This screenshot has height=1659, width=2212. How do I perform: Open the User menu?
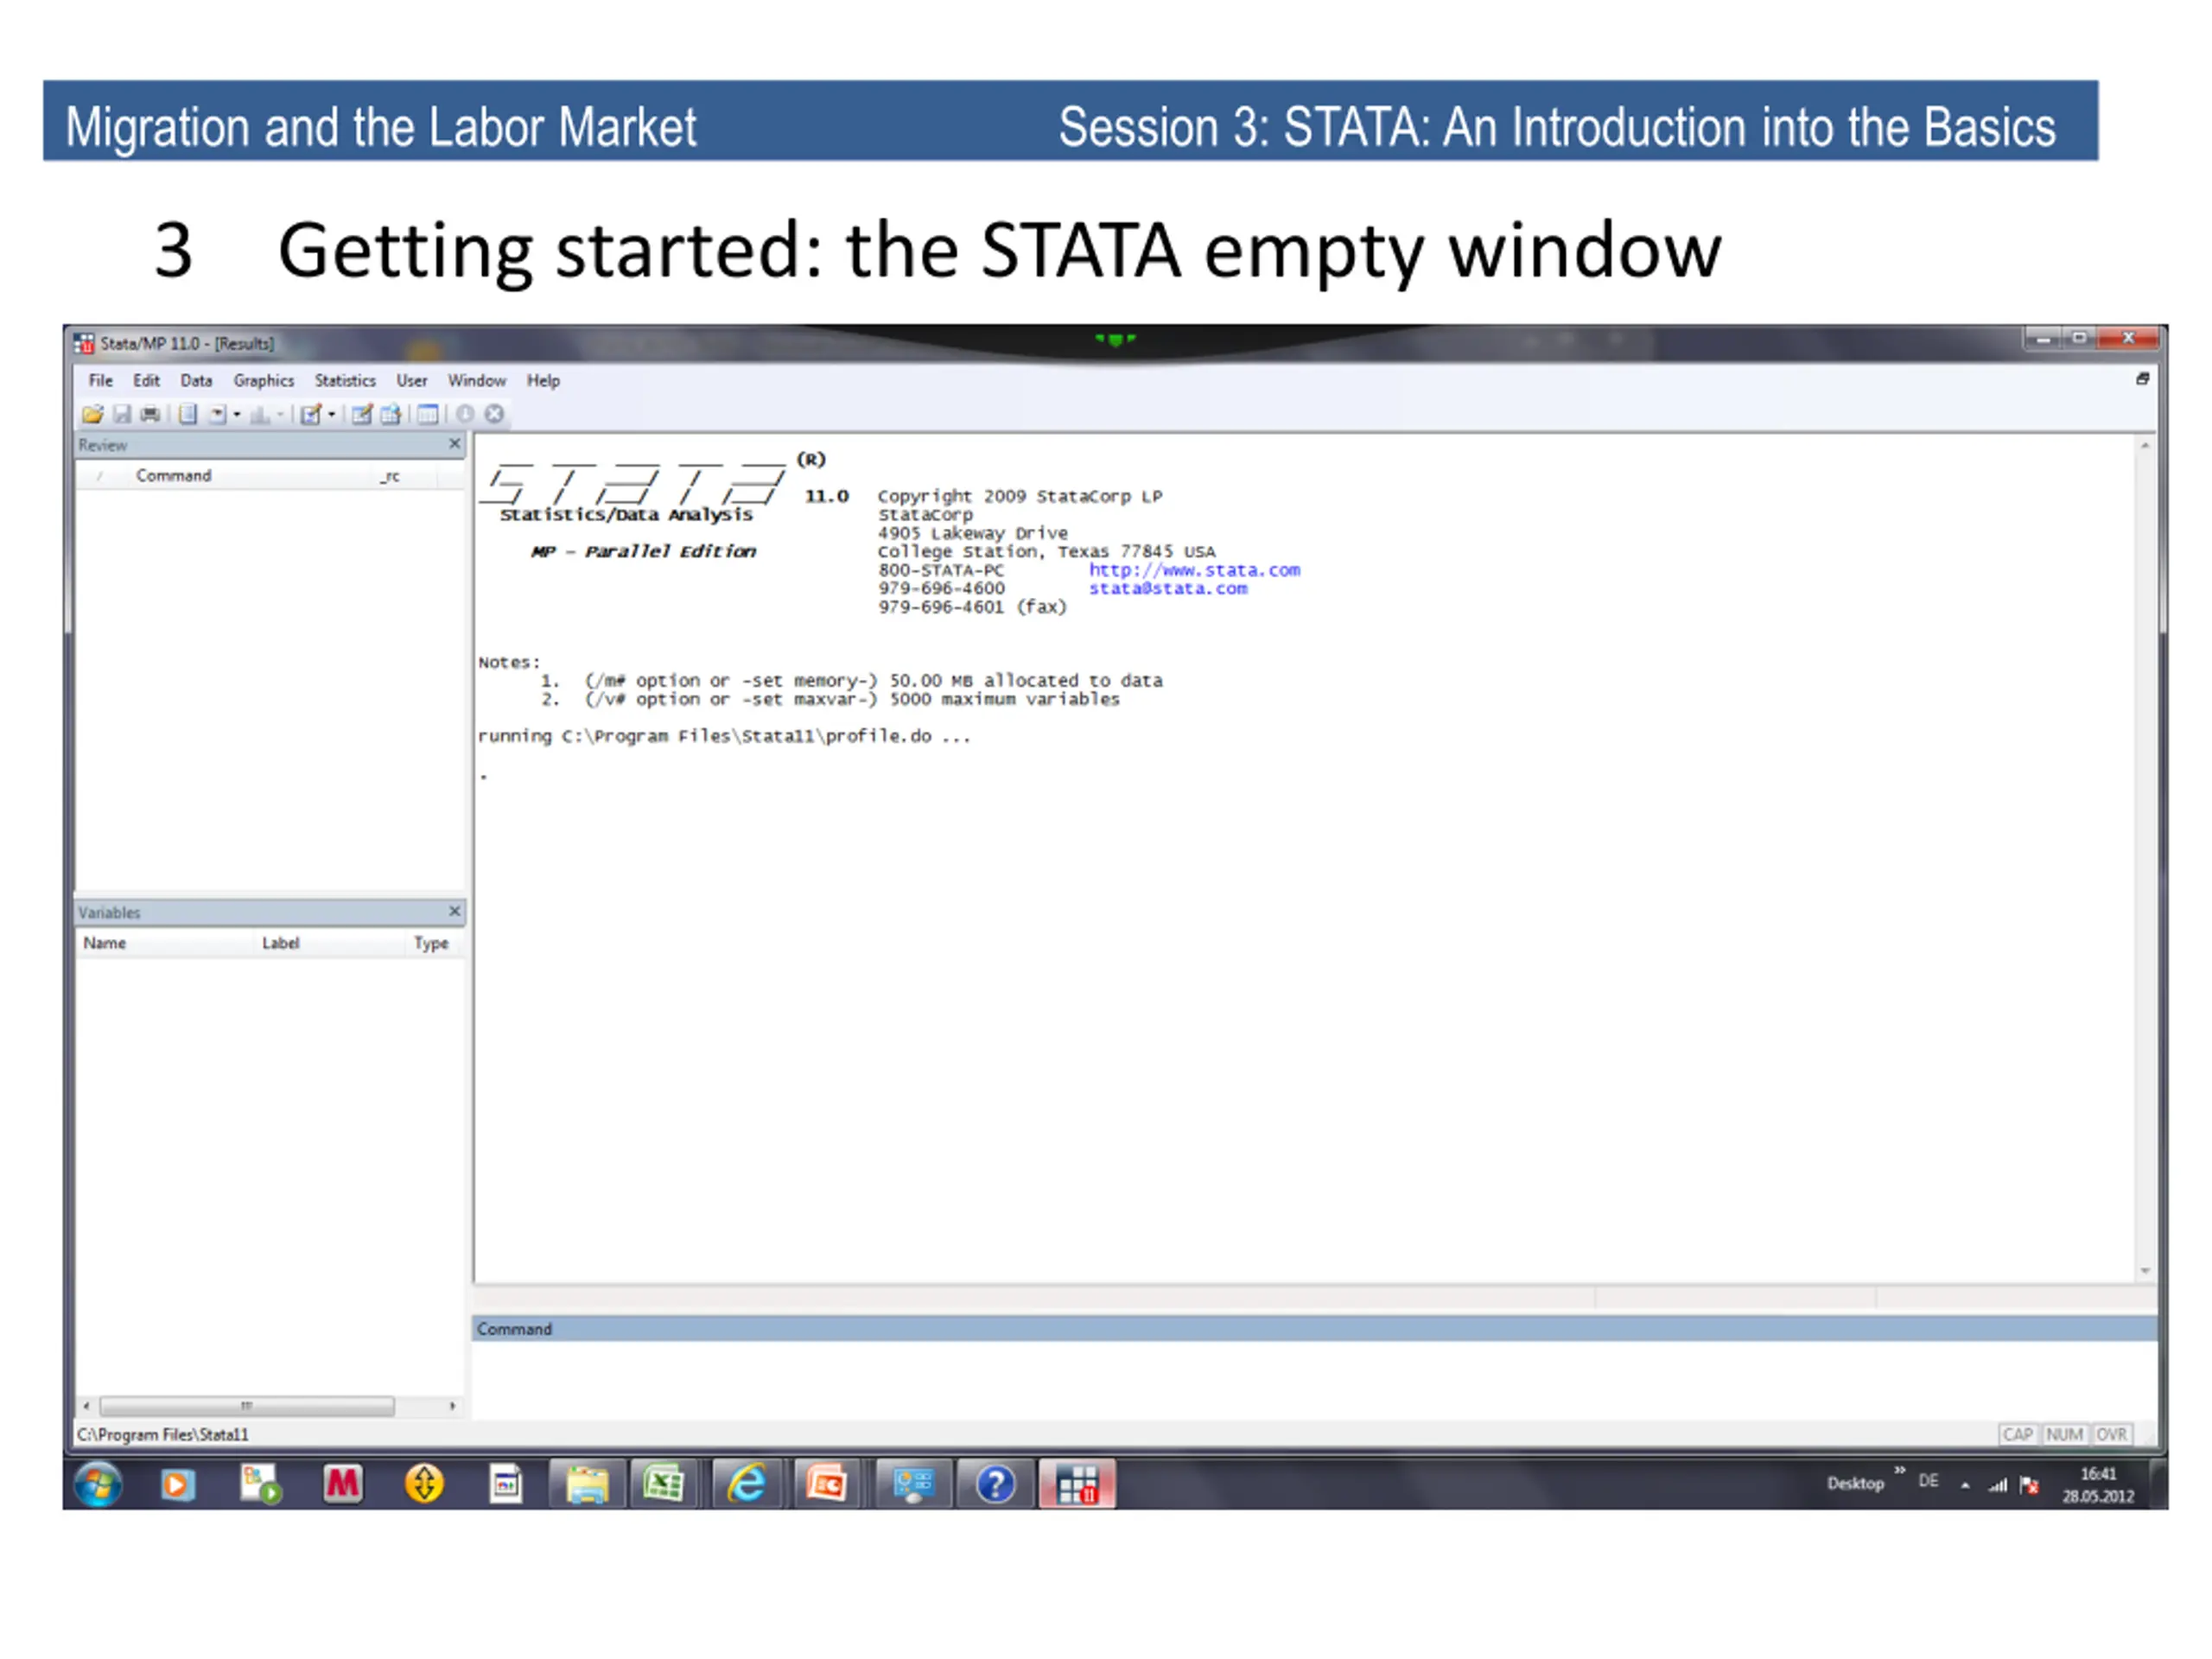(412, 380)
